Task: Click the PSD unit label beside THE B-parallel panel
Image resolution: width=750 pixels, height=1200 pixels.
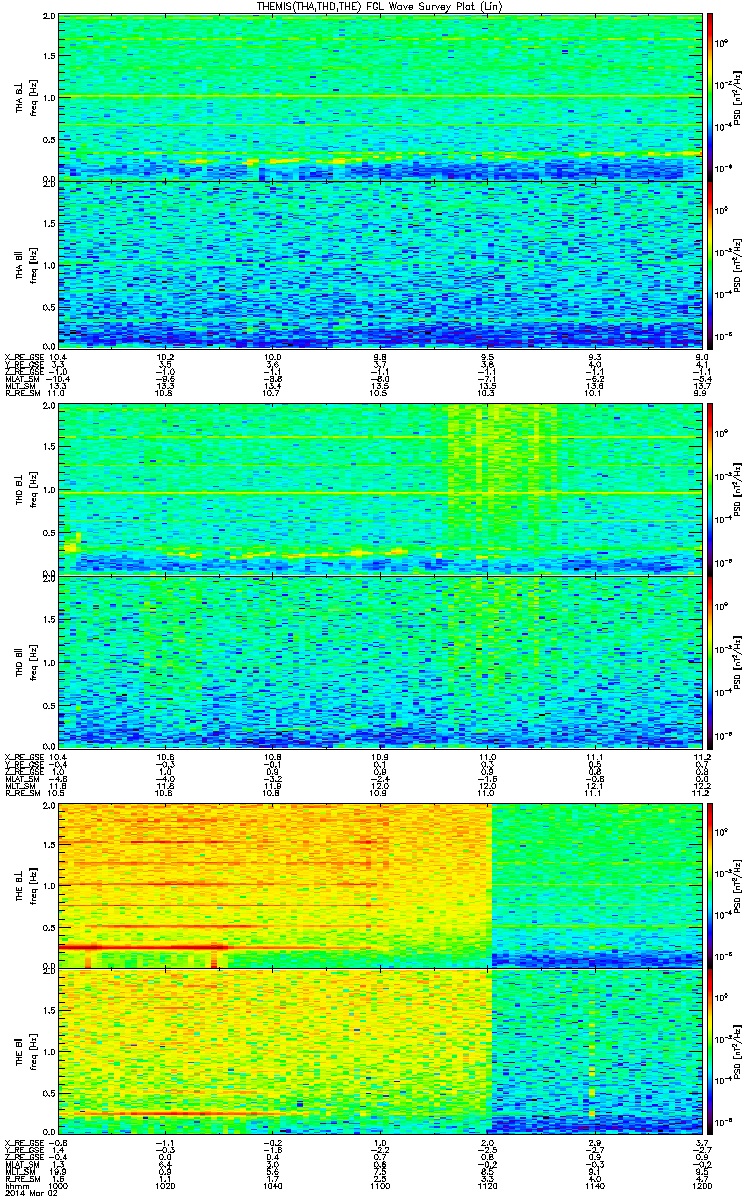Action: [x=736, y=1052]
